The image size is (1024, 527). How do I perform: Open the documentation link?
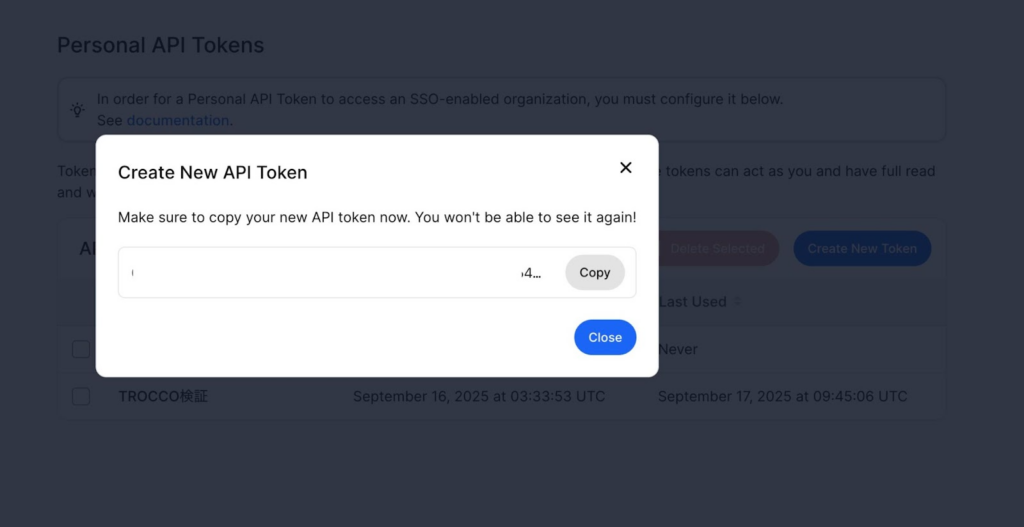coord(178,120)
